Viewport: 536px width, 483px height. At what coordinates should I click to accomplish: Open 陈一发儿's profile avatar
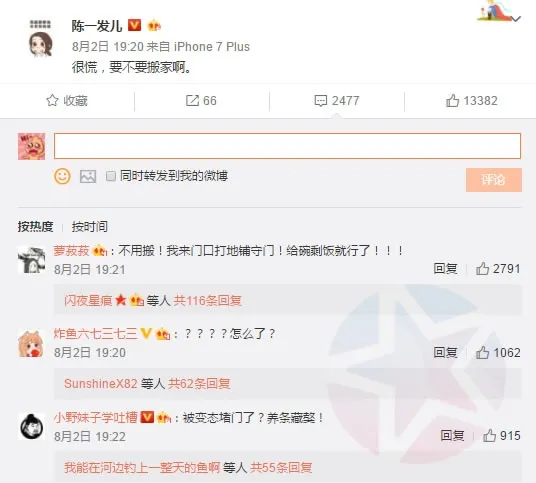pyautogui.click(x=40, y=40)
